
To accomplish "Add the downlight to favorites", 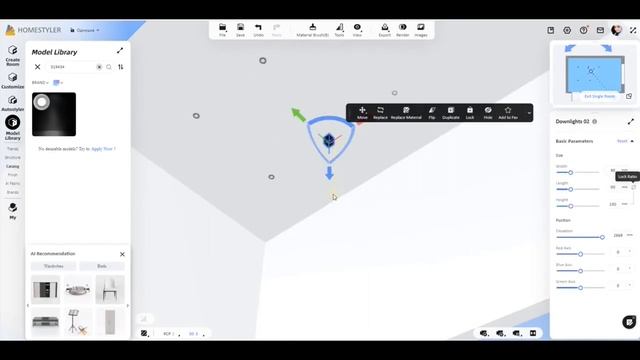I will [508, 113].
